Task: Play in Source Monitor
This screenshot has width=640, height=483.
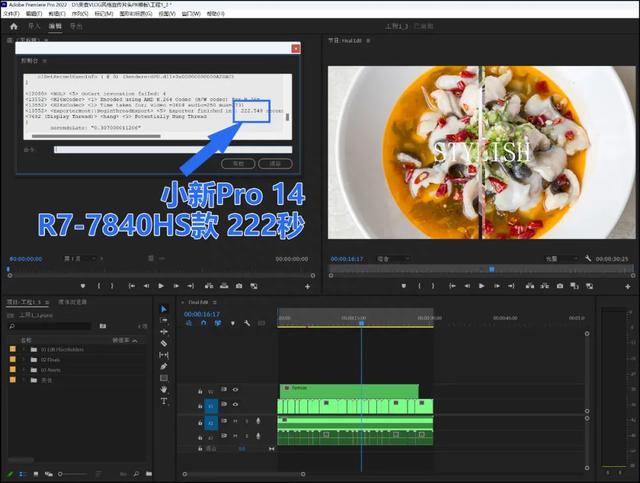Action: (161, 286)
